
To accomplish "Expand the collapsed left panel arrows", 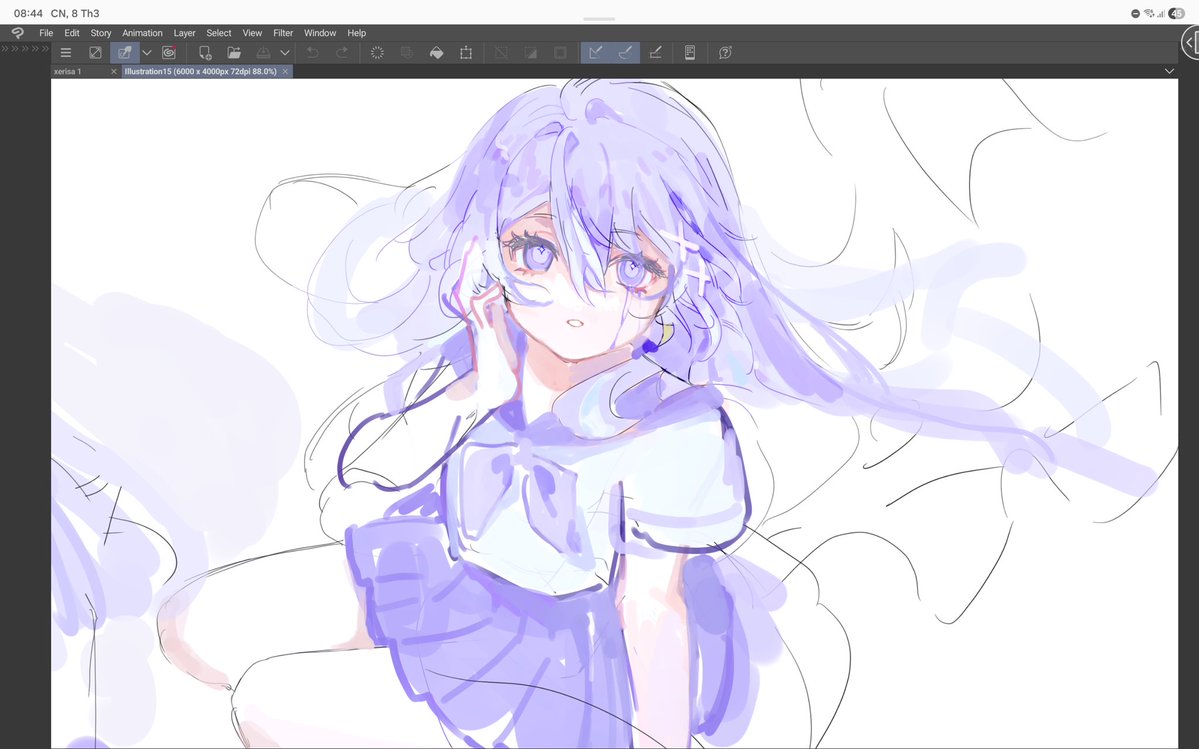I will click(x=24, y=49).
